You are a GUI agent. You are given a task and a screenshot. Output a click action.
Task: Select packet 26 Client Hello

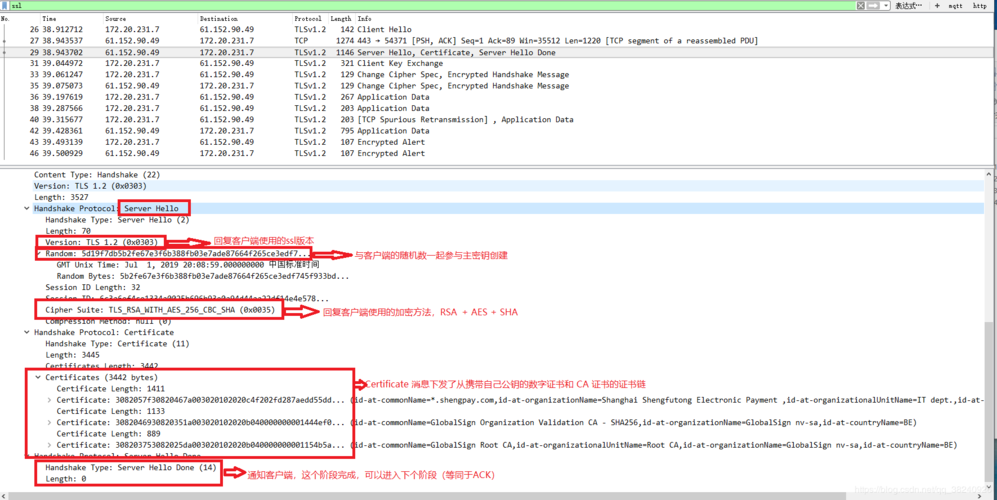point(495,29)
